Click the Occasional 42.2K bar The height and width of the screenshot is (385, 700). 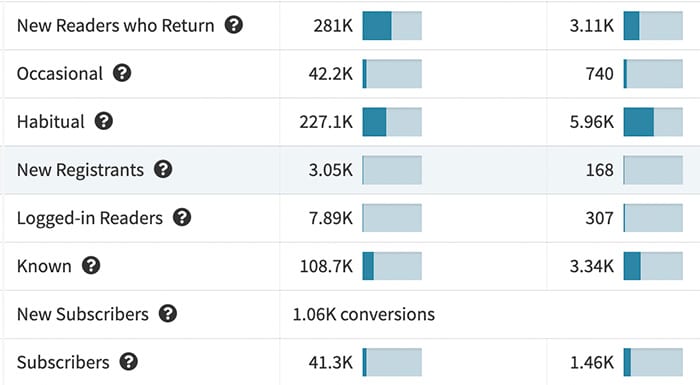click(x=392, y=74)
